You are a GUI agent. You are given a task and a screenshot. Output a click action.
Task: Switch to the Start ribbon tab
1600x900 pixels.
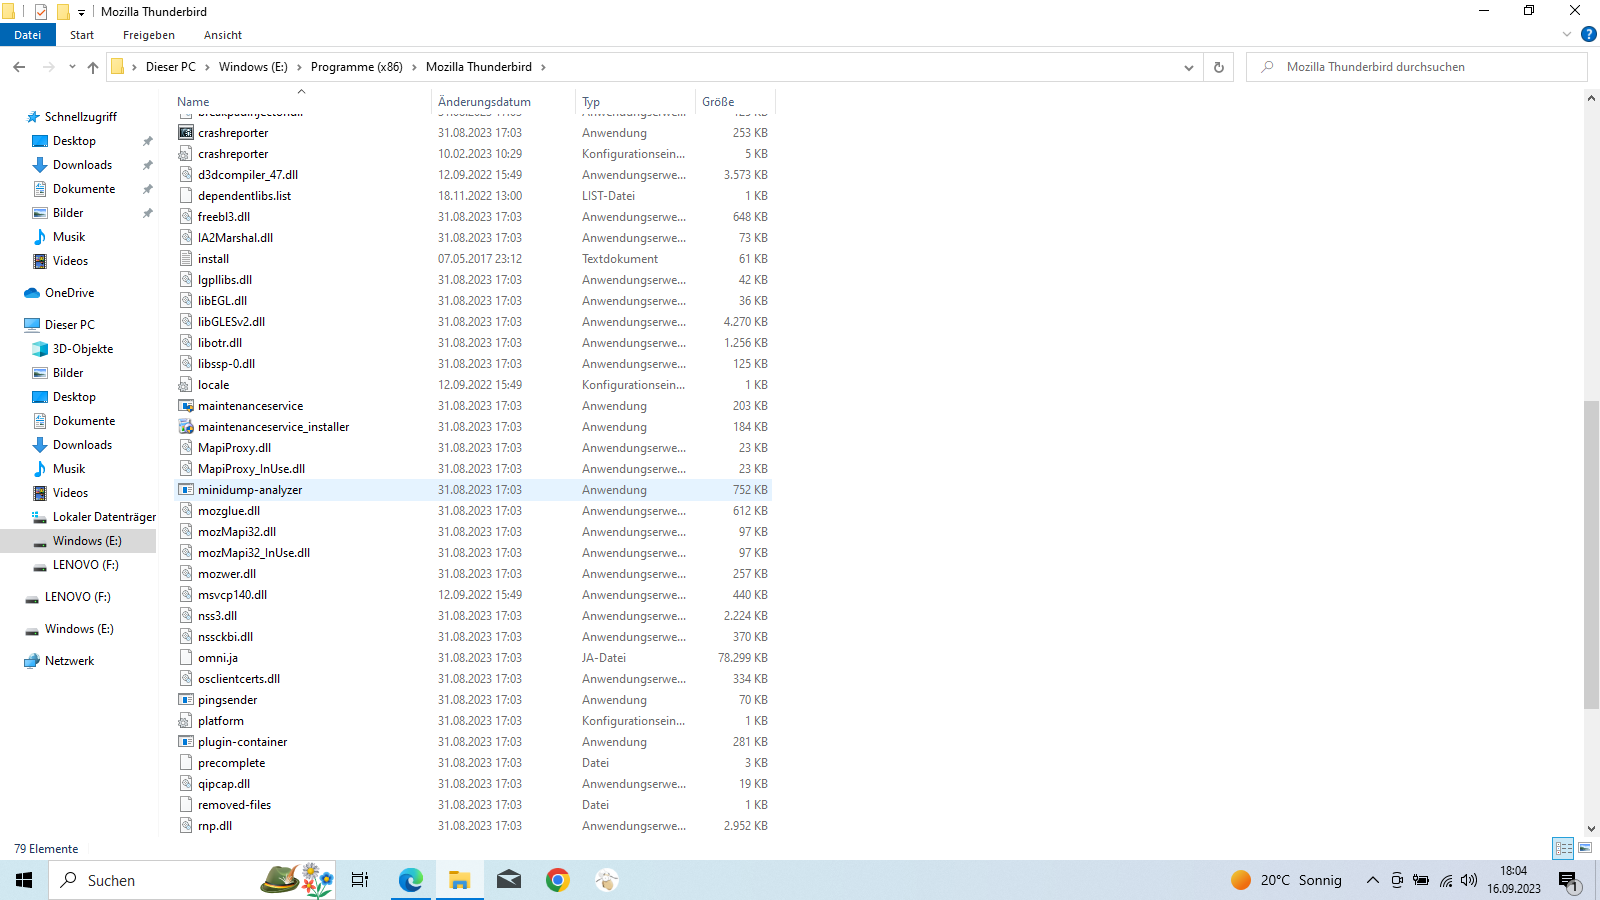coord(82,35)
